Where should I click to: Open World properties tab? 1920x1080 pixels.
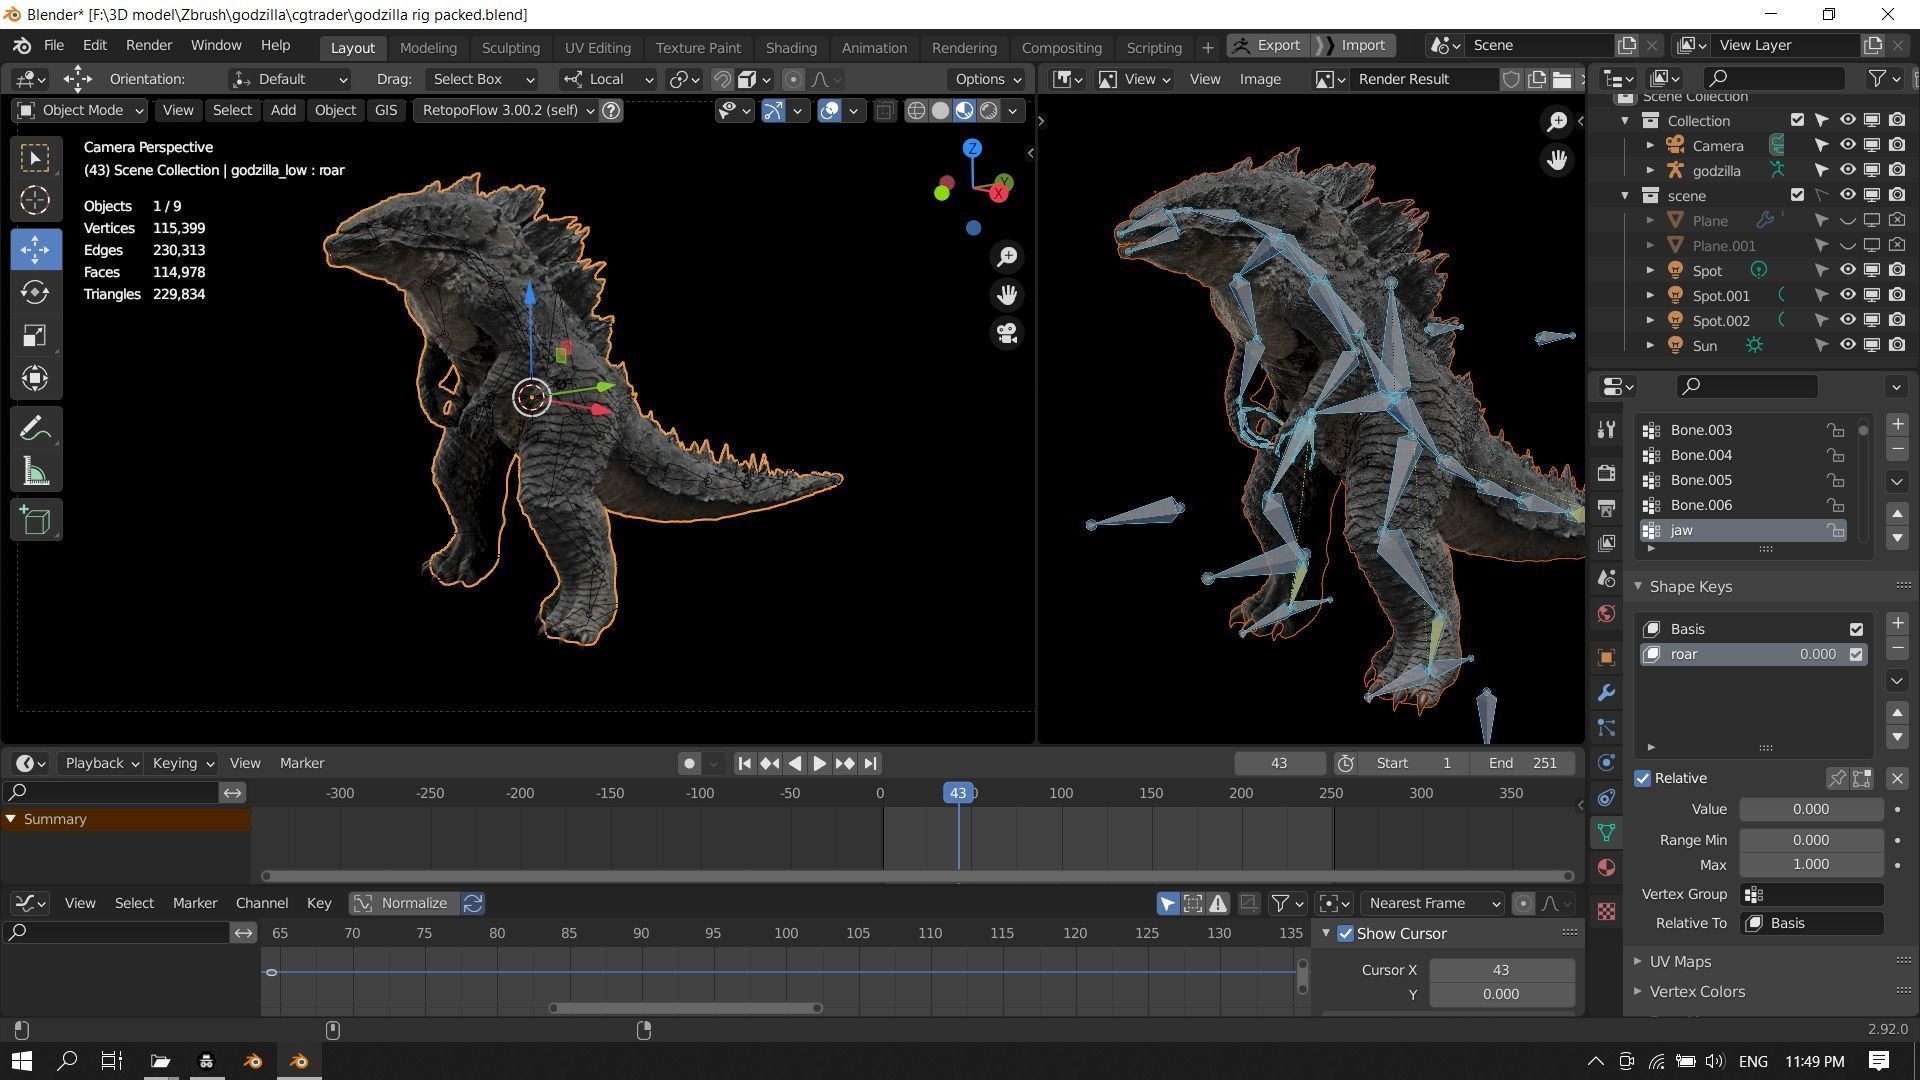(x=1606, y=613)
